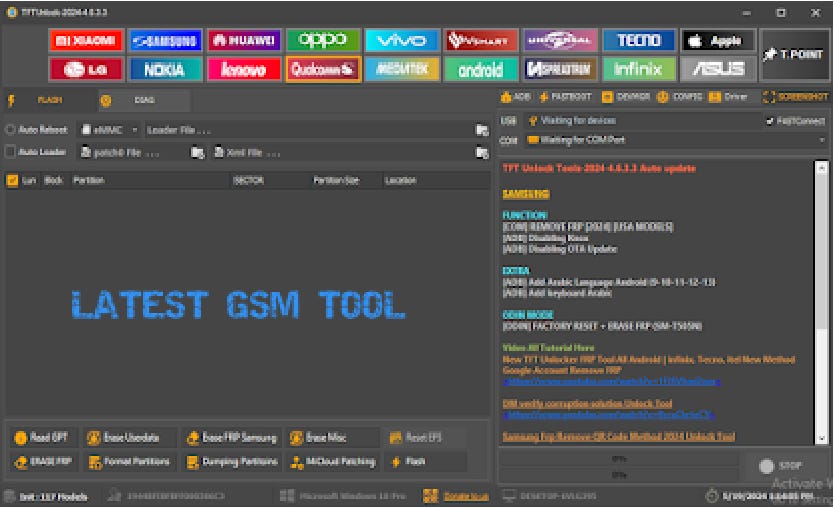Viewport: 834px width, 508px height.
Task: Click the Dumping Partitions button
Action: (x=232, y=461)
